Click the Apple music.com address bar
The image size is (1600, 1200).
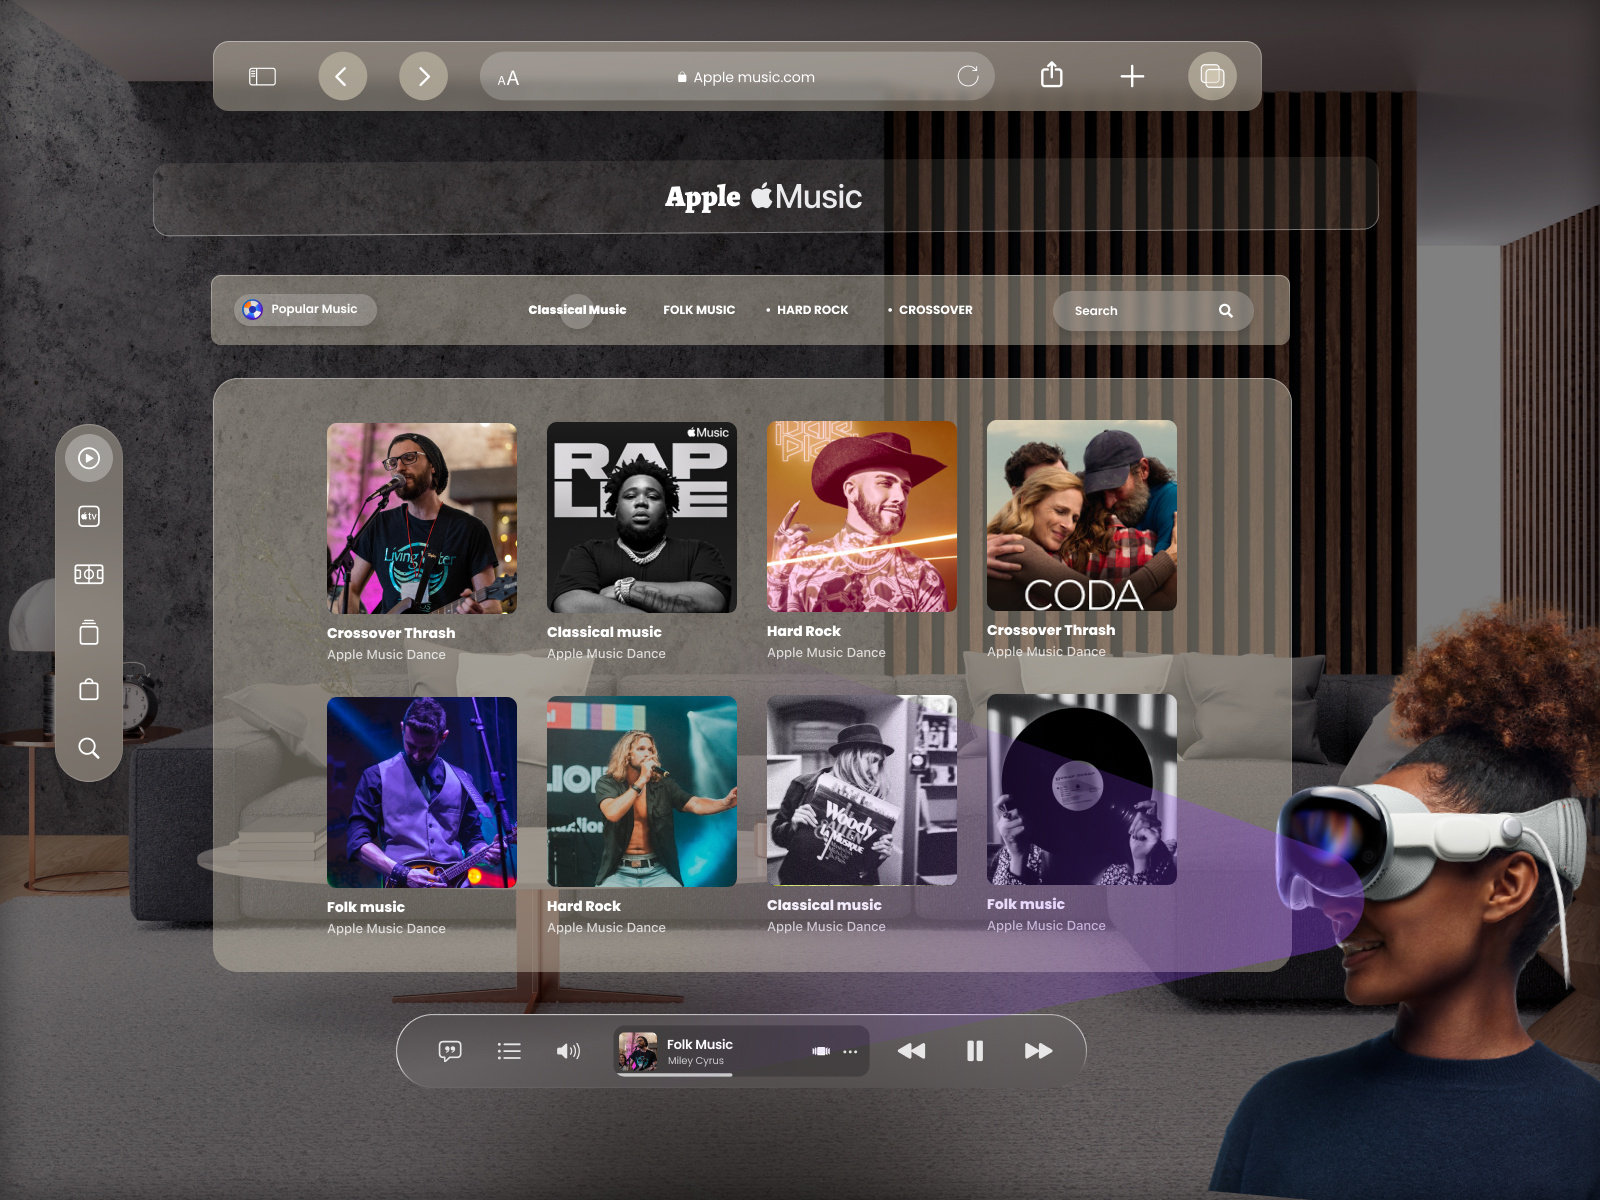pos(737,76)
